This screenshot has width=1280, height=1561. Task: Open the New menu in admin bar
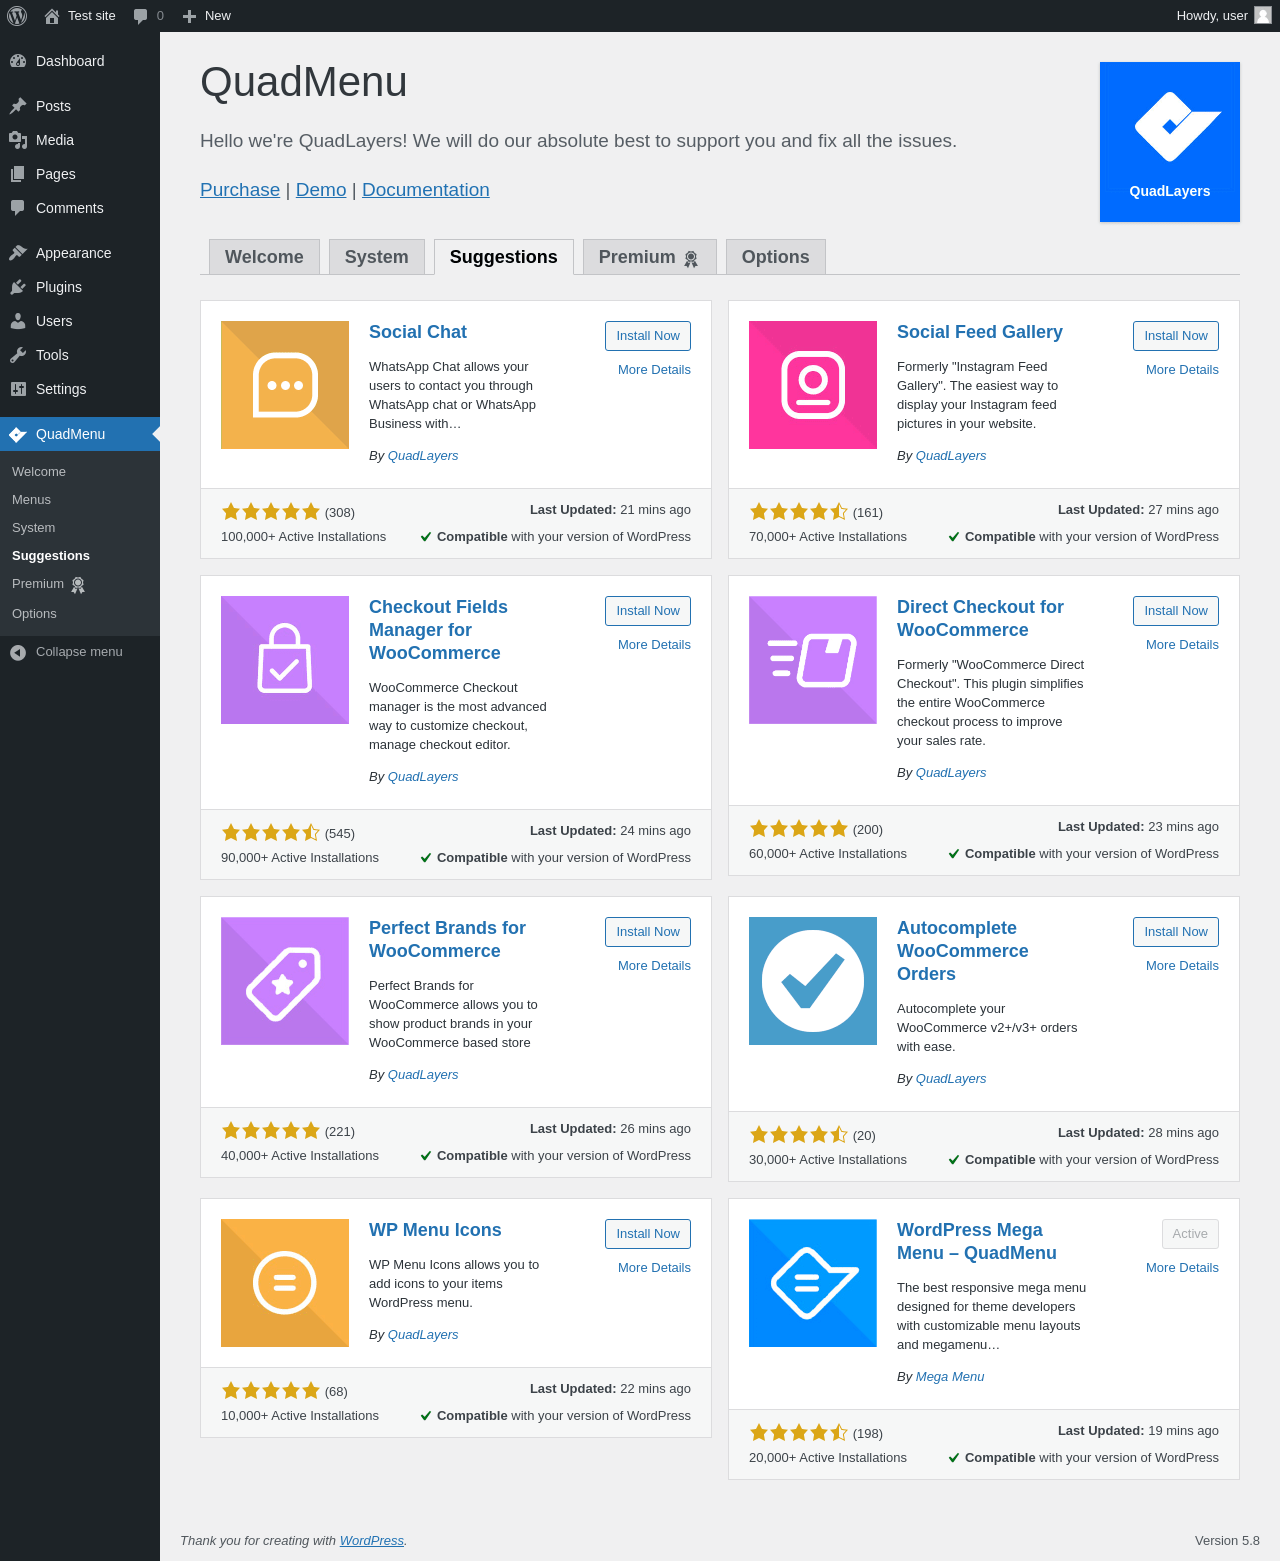click(207, 16)
